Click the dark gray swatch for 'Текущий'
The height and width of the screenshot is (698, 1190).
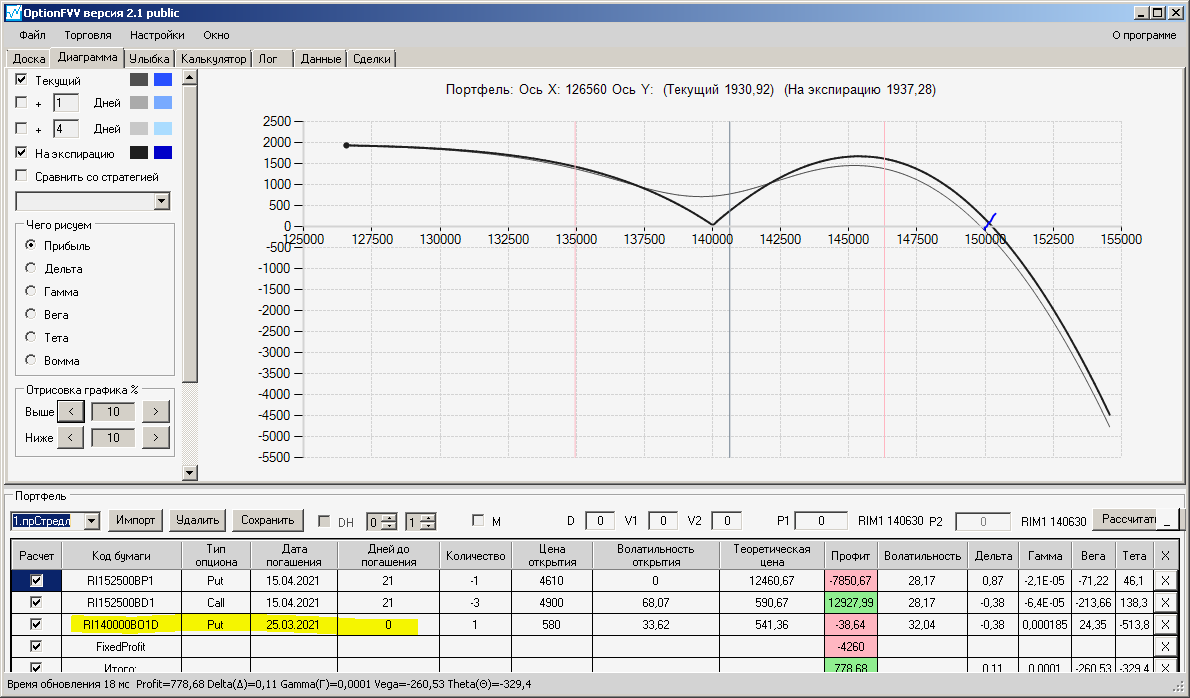pos(139,80)
